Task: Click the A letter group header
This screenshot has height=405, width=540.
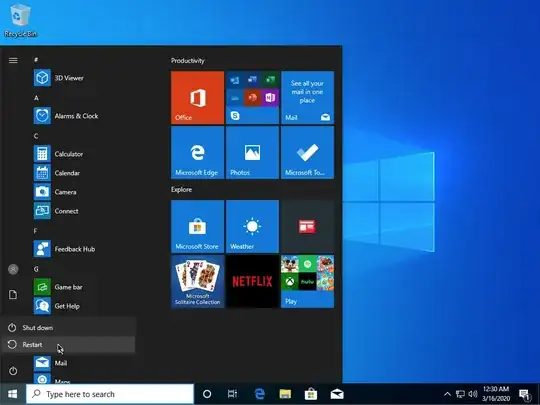Action: [x=36, y=98]
